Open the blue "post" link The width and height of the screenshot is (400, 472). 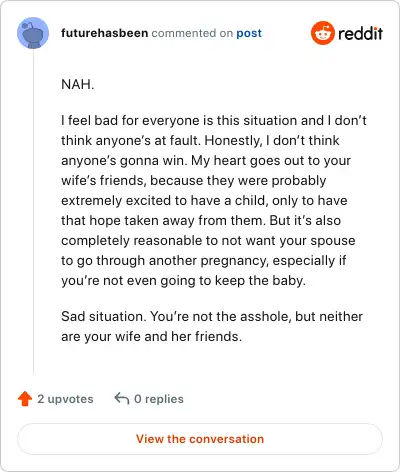pyautogui.click(x=249, y=33)
